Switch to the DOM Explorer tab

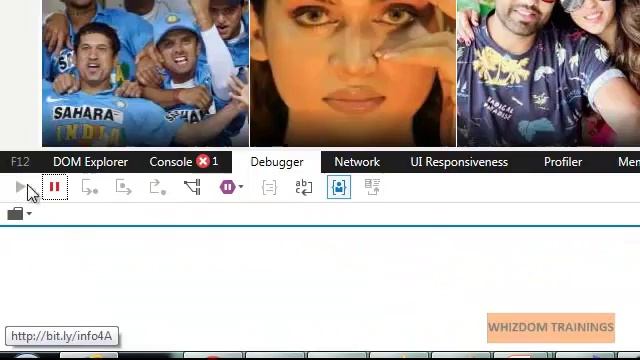pyautogui.click(x=91, y=162)
